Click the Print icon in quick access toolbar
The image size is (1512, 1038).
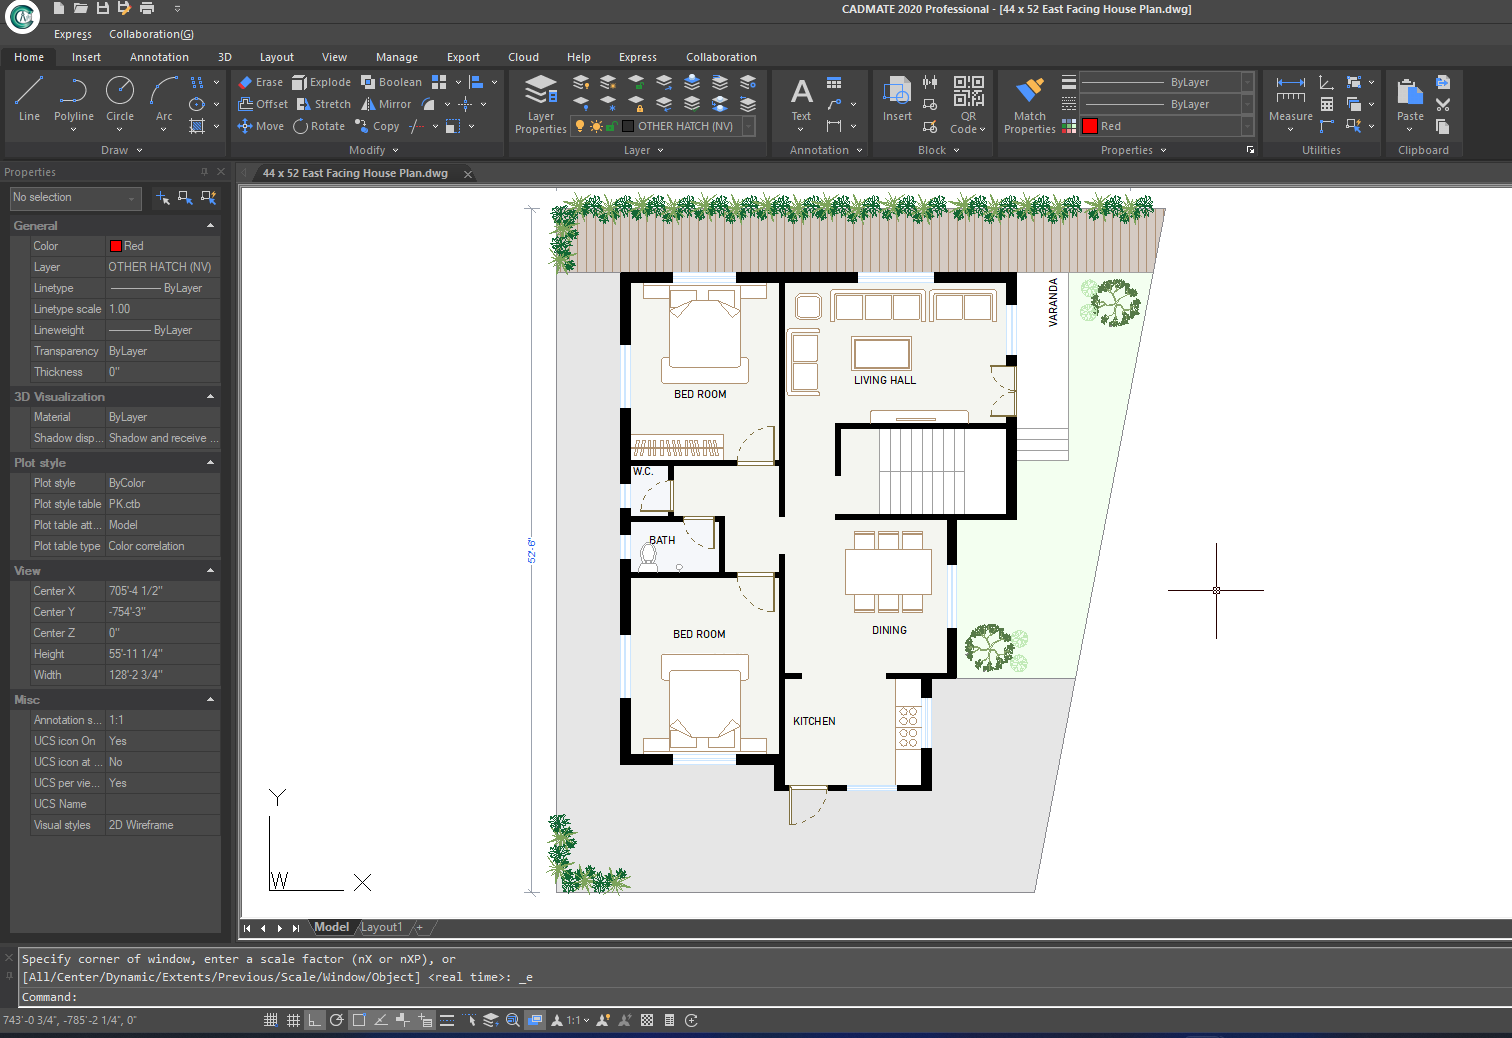click(x=147, y=8)
